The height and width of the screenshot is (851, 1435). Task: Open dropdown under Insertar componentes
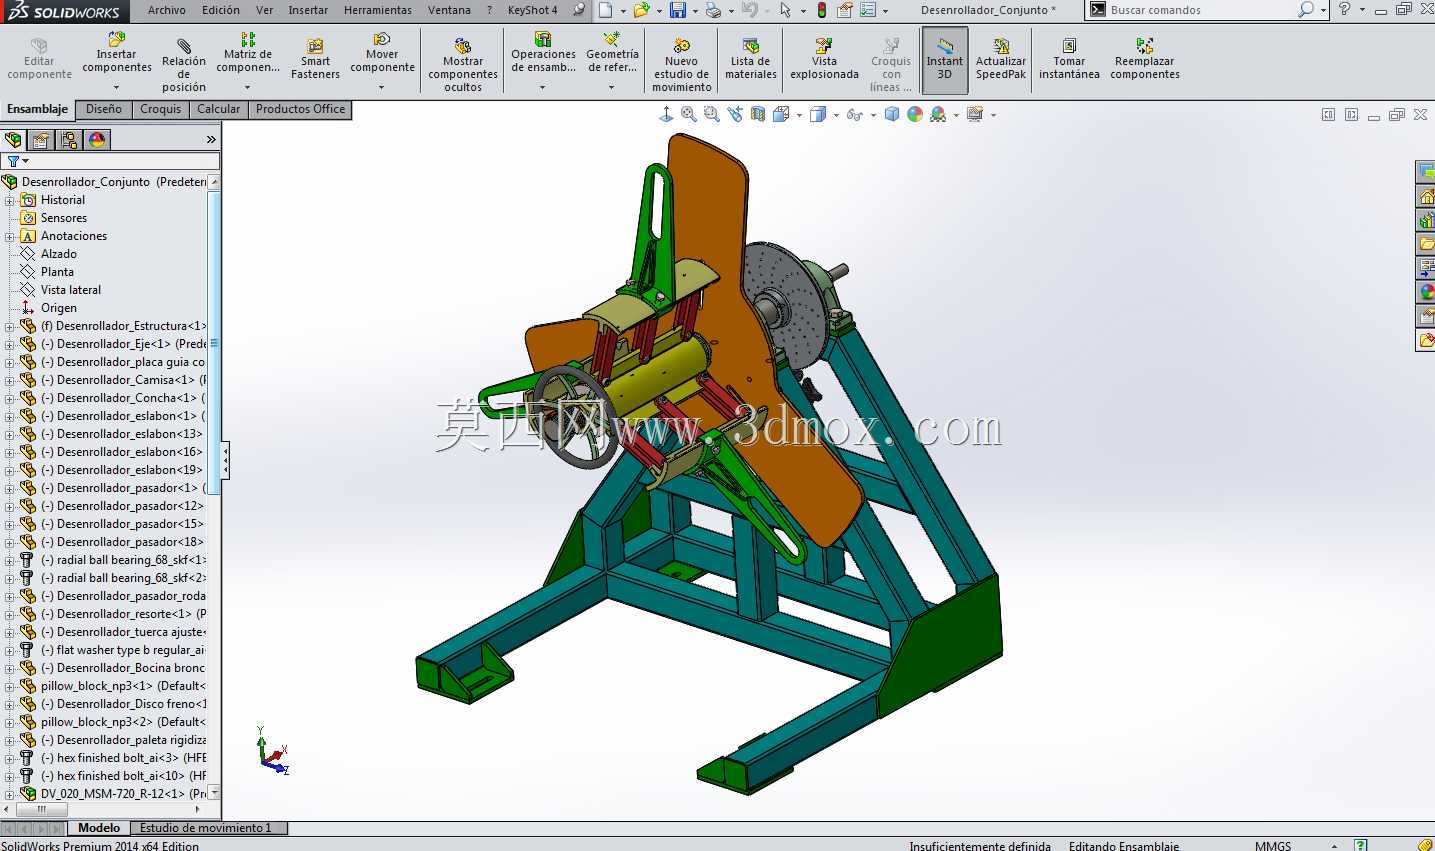(x=117, y=88)
